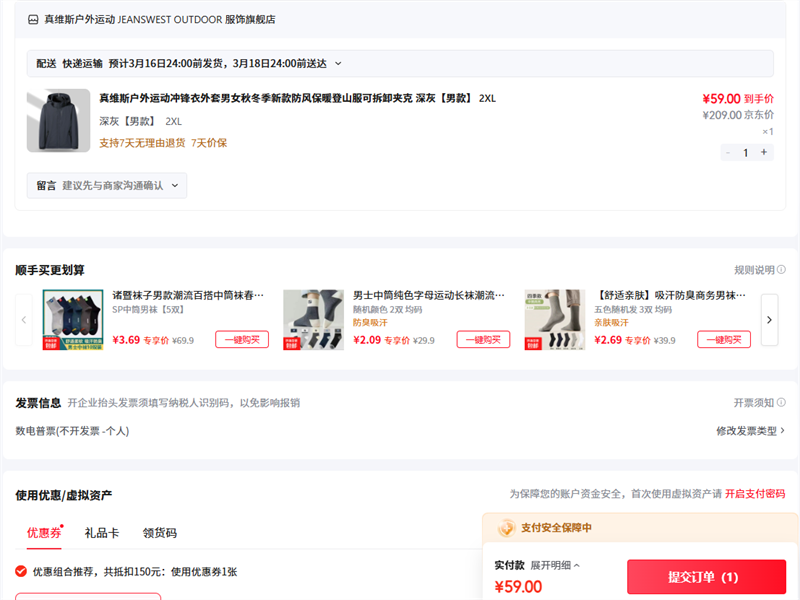Open the grey jacket product thumbnail
Screen dimensions: 800x600
click(58, 120)
